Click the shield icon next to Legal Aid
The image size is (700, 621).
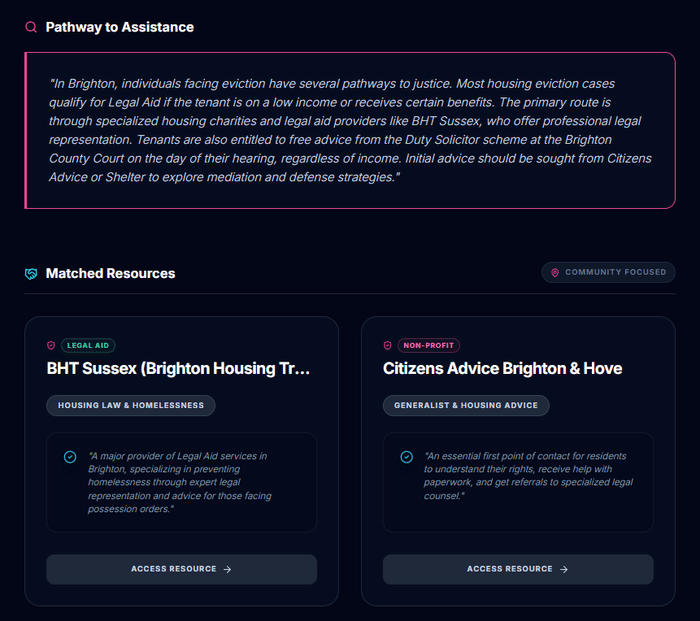click(x=51, y=345)
